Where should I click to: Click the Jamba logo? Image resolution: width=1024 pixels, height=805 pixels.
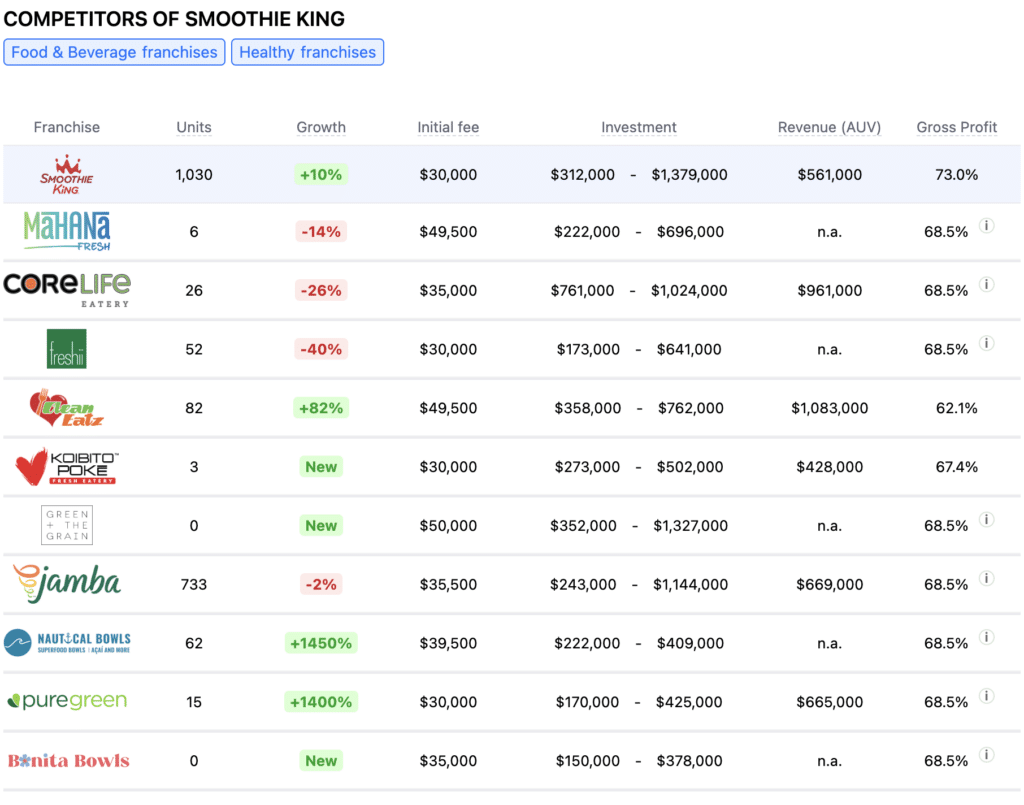(x=67, y=584)
